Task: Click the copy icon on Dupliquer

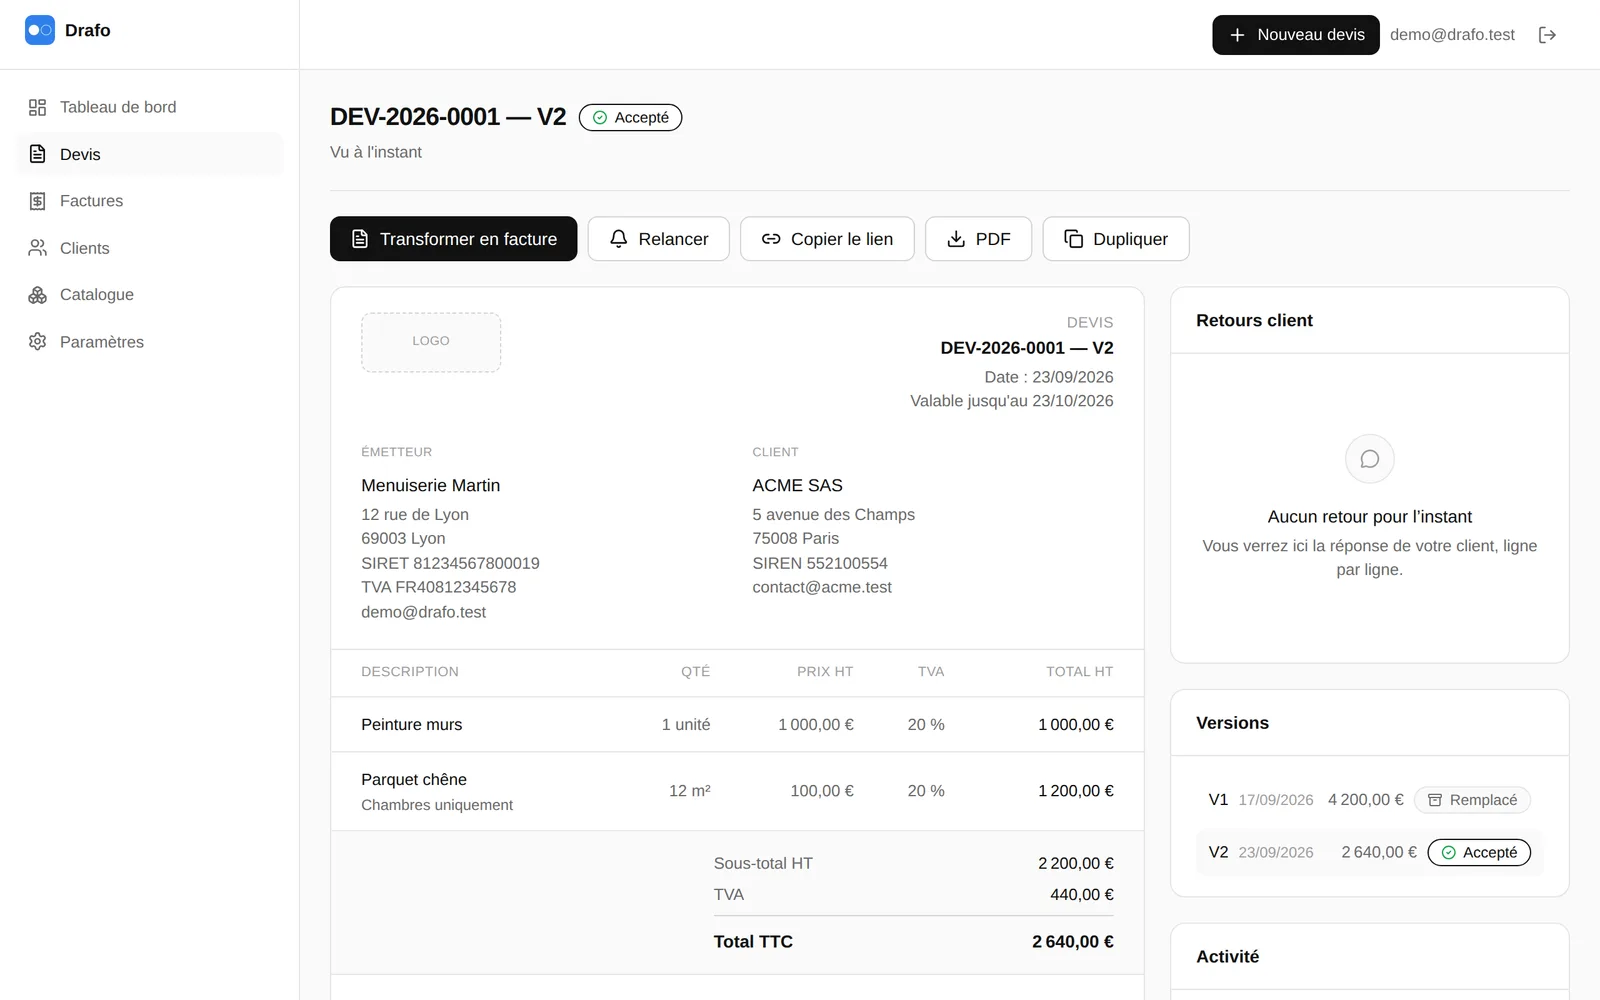Action: click(1074, 239)
